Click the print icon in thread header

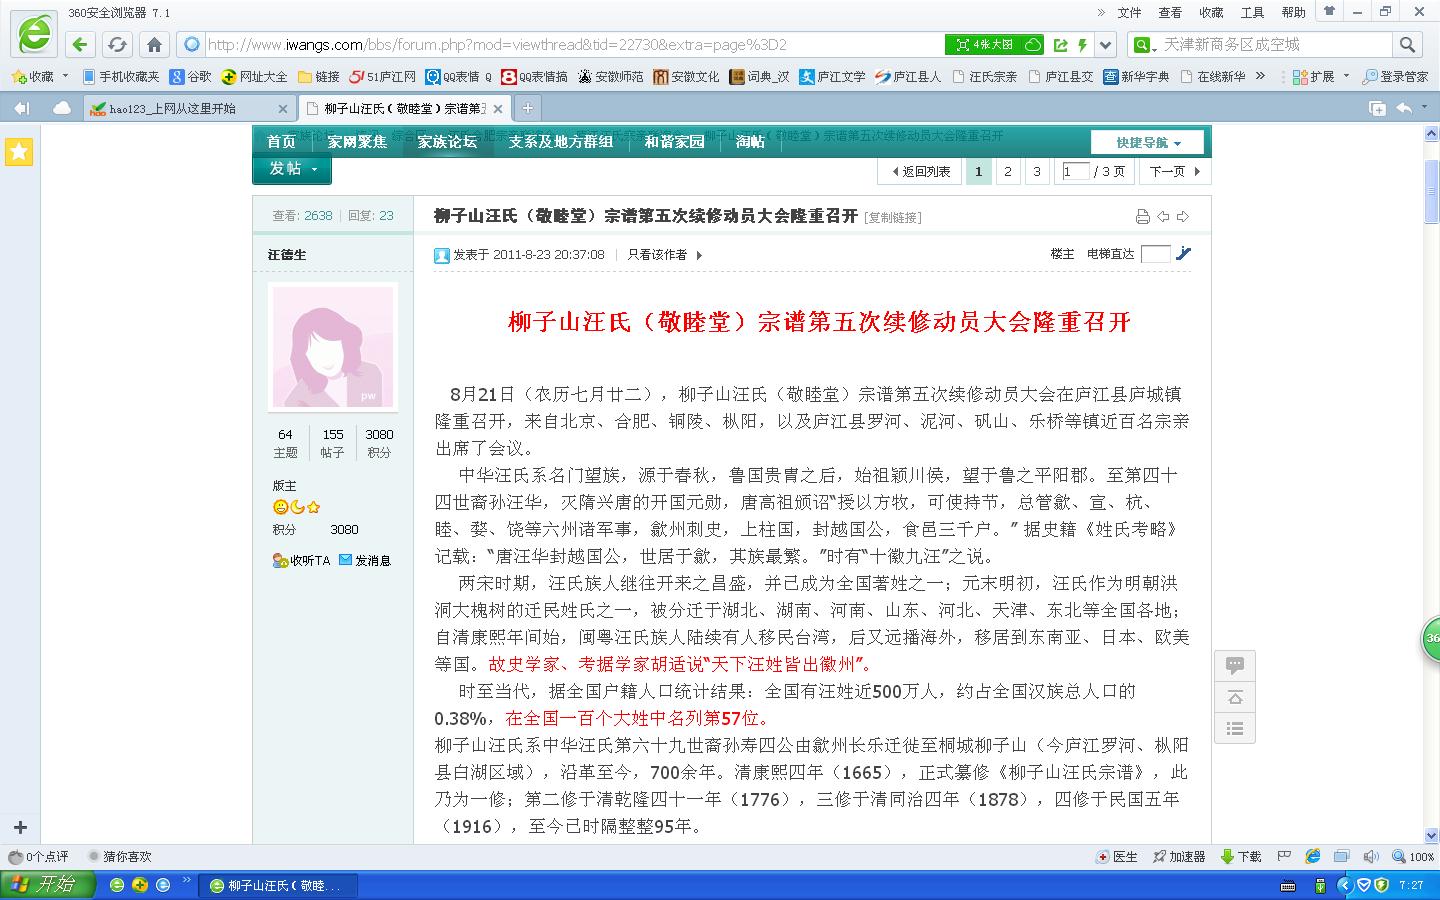click(x=1142, y=217)
